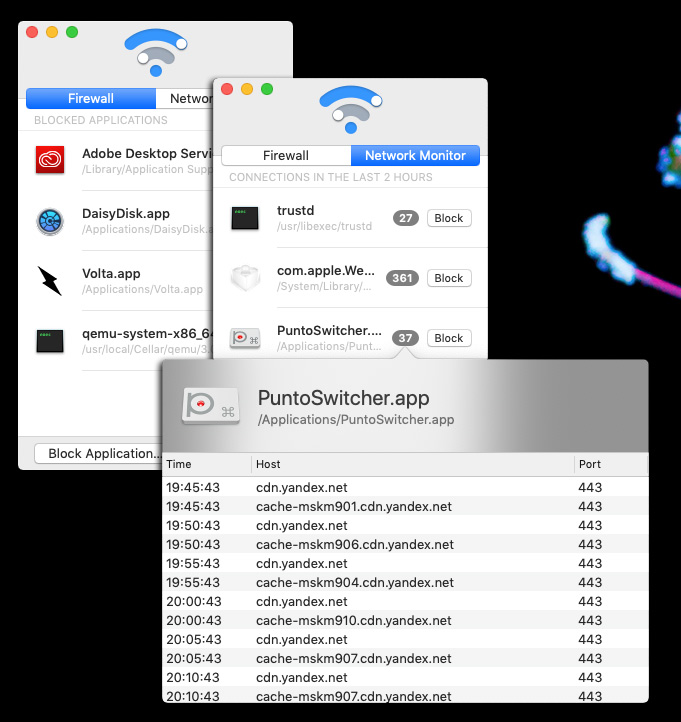
Task: Select cdn.yandex.net row at 20:10:43
Action: (x=405, y=677)
